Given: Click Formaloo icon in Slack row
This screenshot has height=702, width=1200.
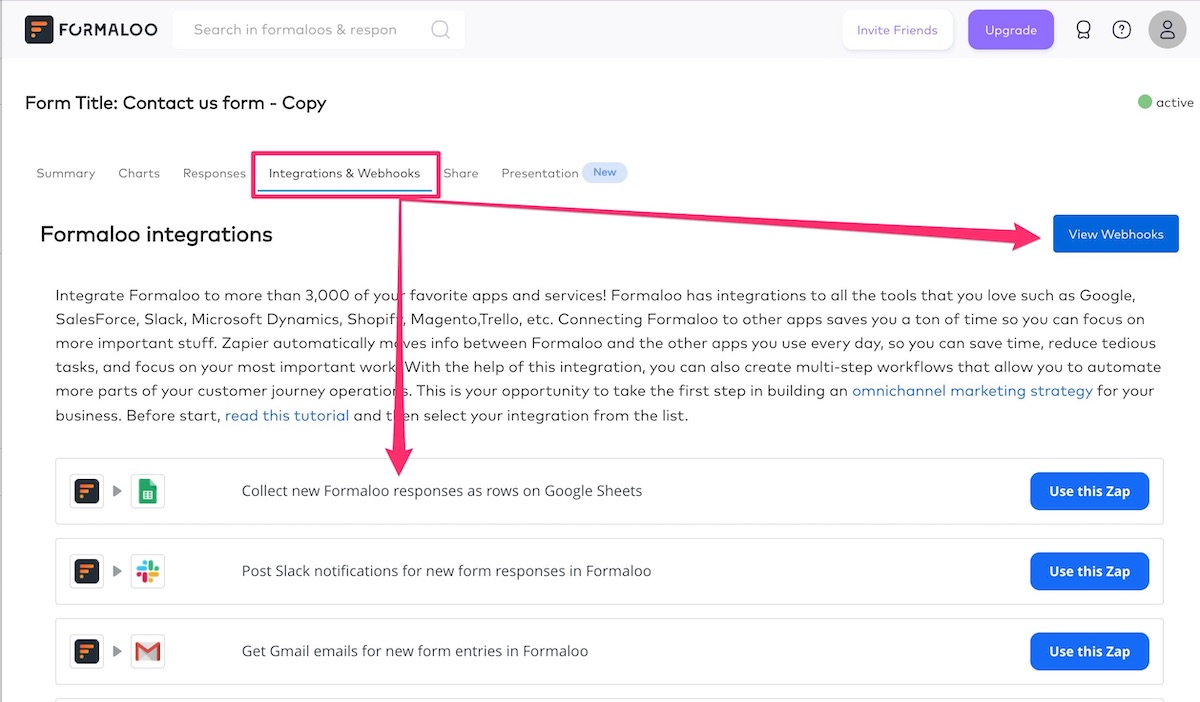Looking at the screenshot, I should pyautogui.click(x=87, y=571).
